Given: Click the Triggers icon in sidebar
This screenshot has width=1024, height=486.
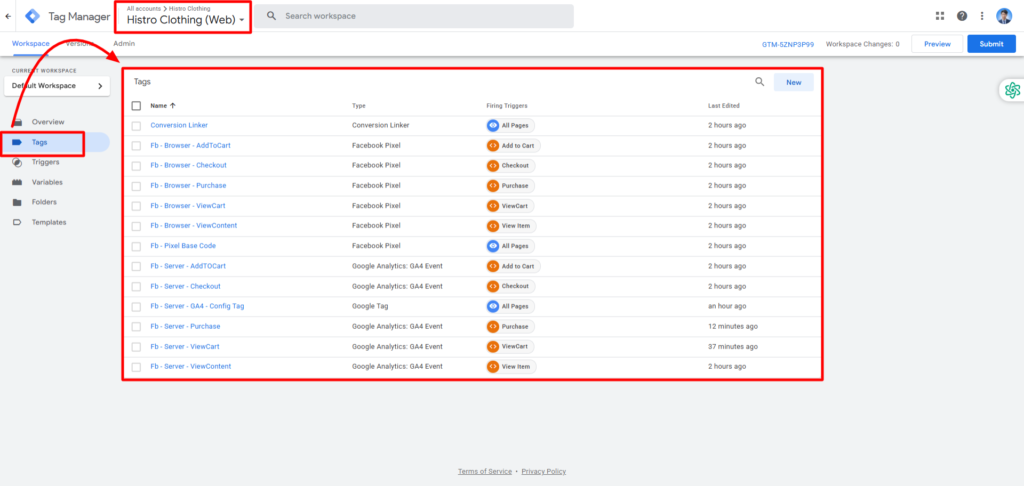Looking at the screenshot, I should pos(17,162).
